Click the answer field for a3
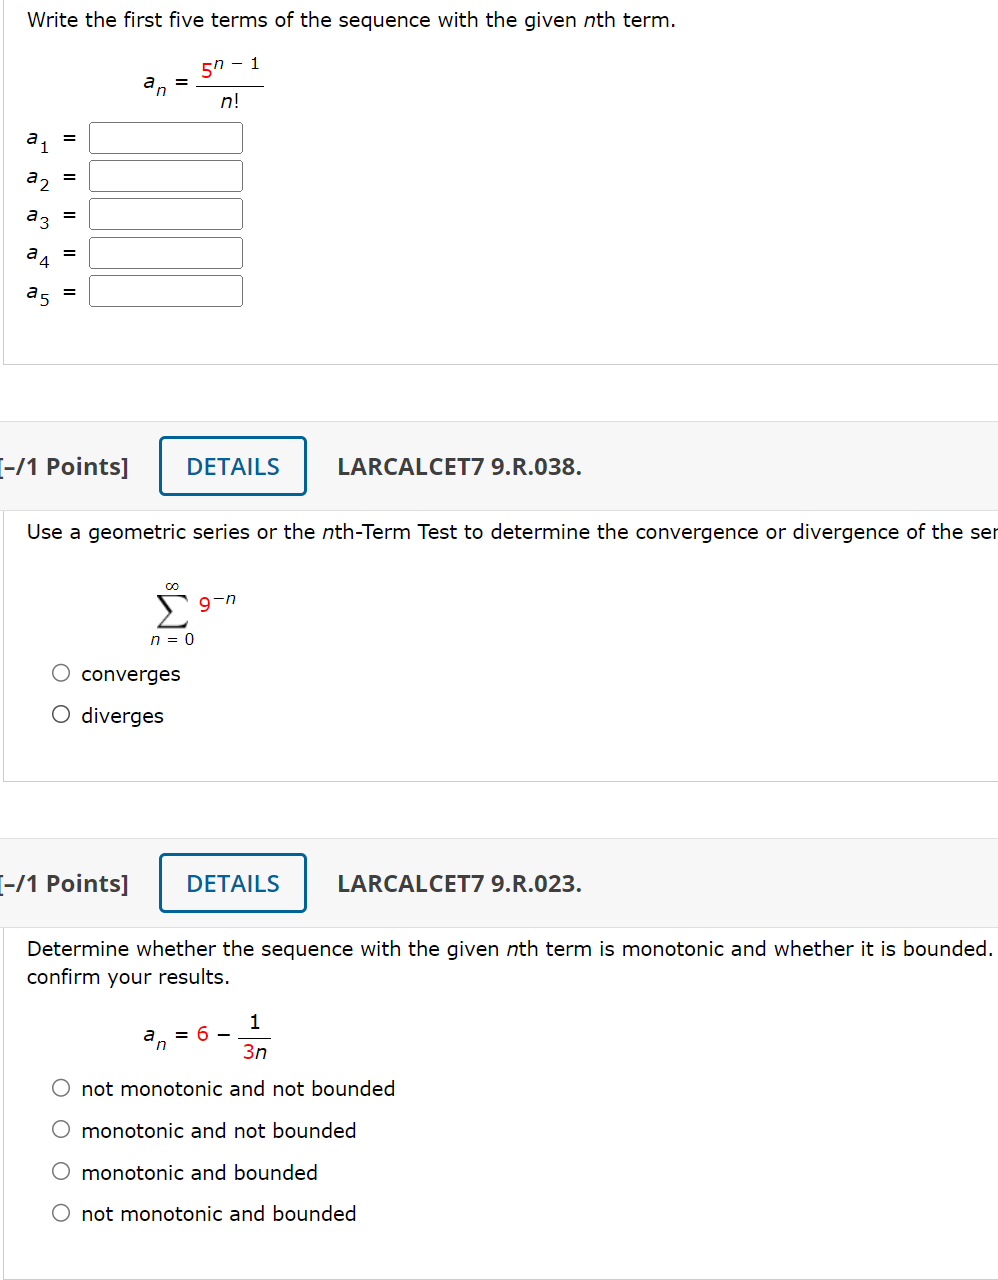Screen dimensions: 998x1280 point(165,213)
